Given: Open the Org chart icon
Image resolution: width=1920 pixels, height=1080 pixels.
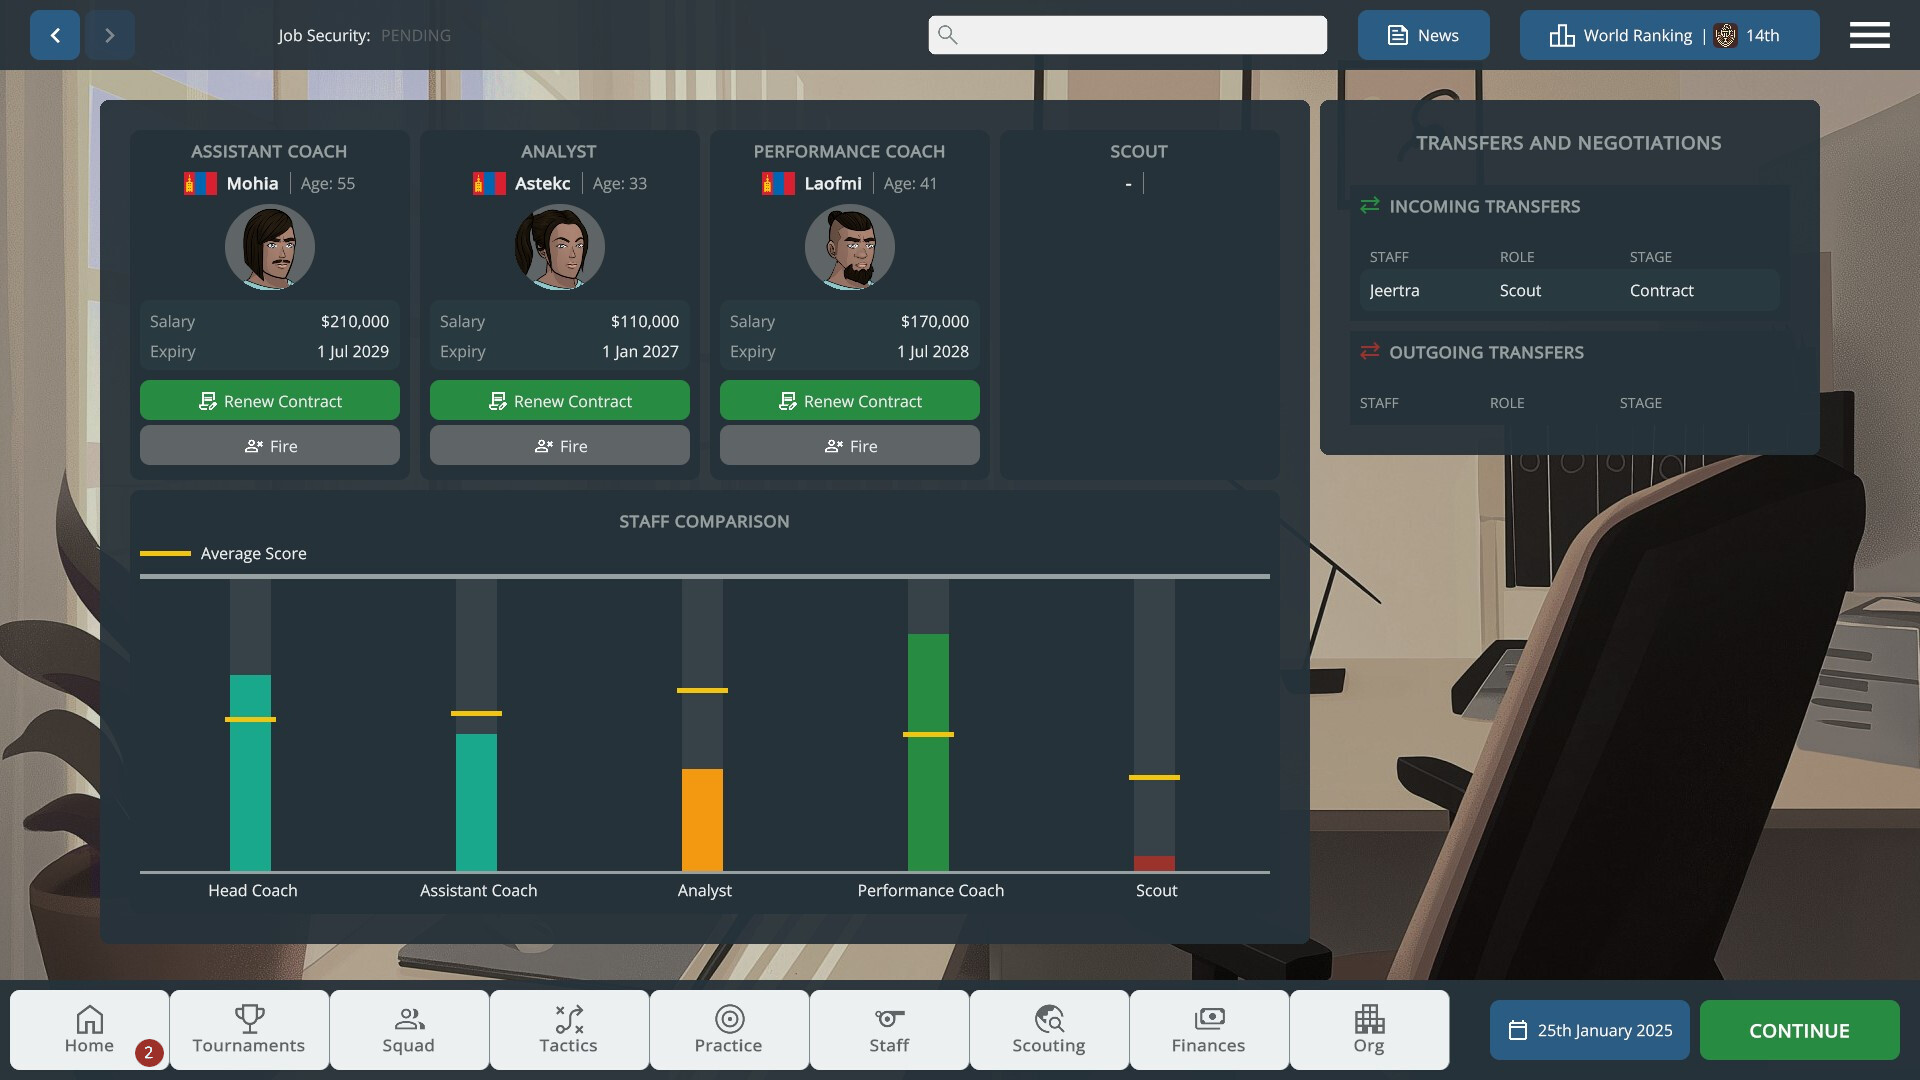Looking at the screenshot, I should pyautogui.click(x=1368, y=1030).
